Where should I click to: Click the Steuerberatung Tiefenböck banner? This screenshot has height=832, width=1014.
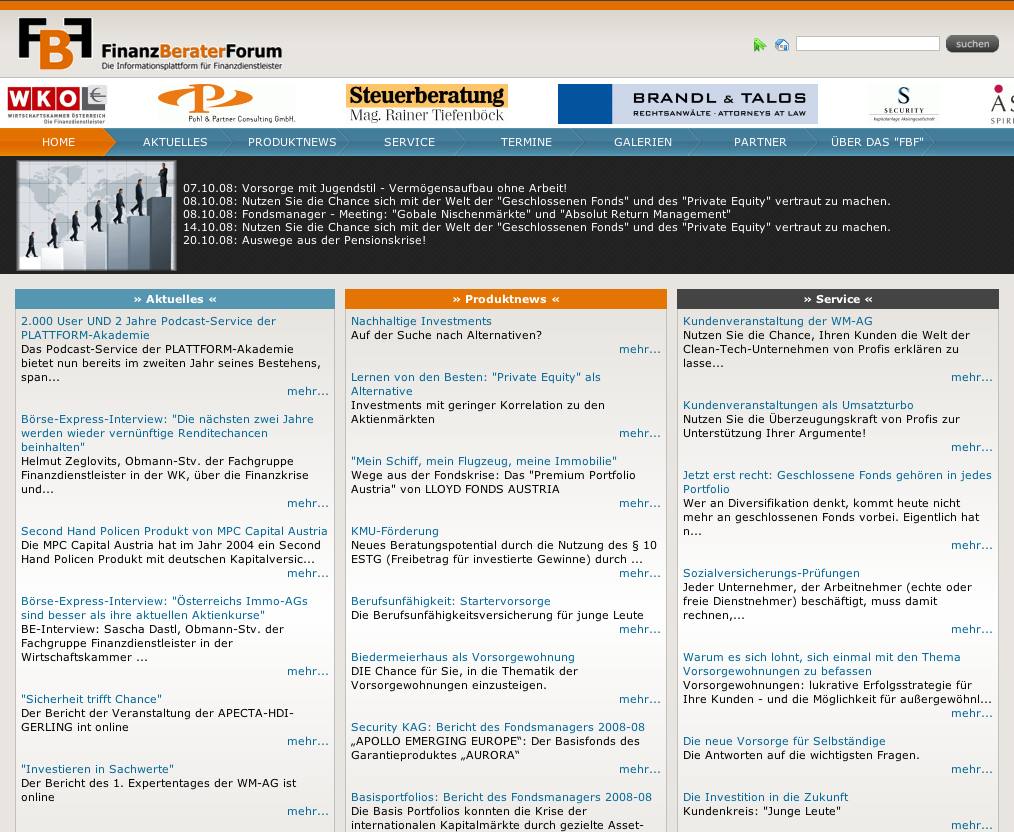pyautogui.click(x=427, y=103)
